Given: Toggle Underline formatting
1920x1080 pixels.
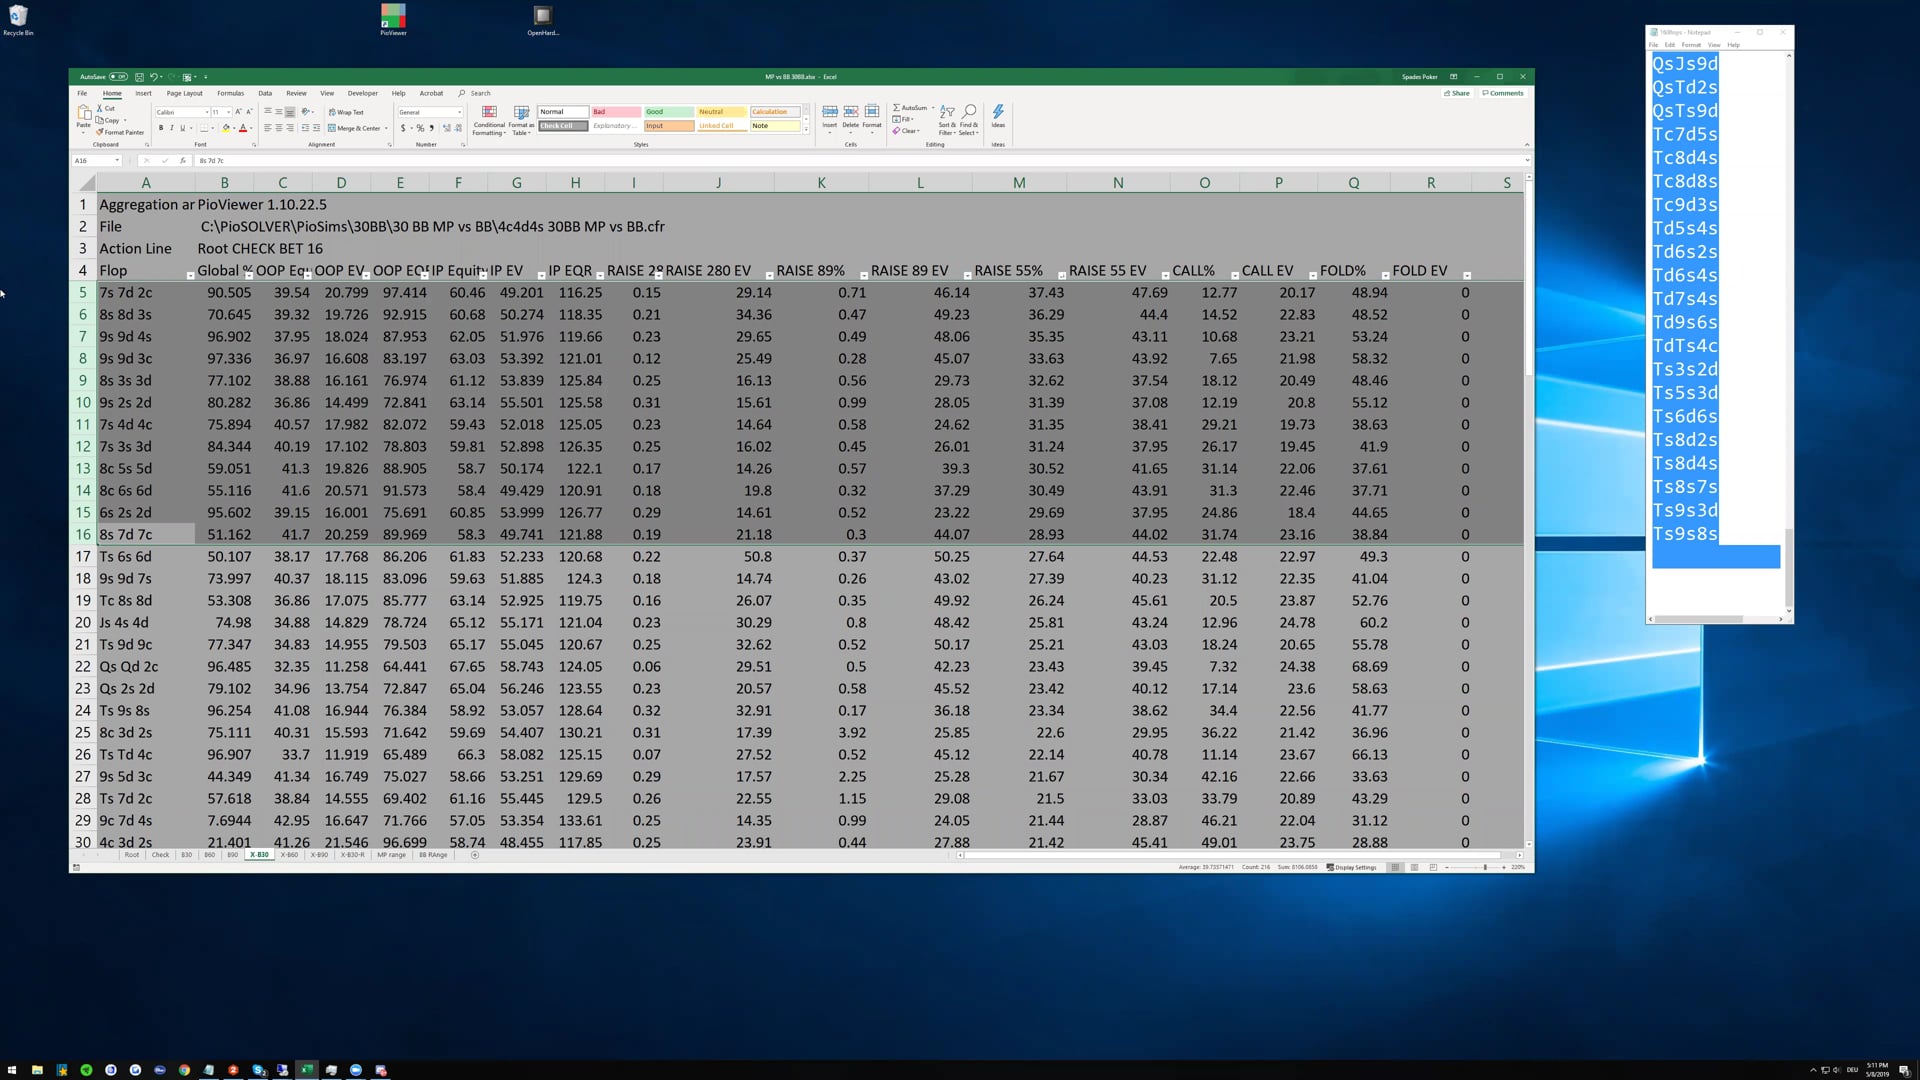Looking at the screenshot, I should (x=182, y=128).
